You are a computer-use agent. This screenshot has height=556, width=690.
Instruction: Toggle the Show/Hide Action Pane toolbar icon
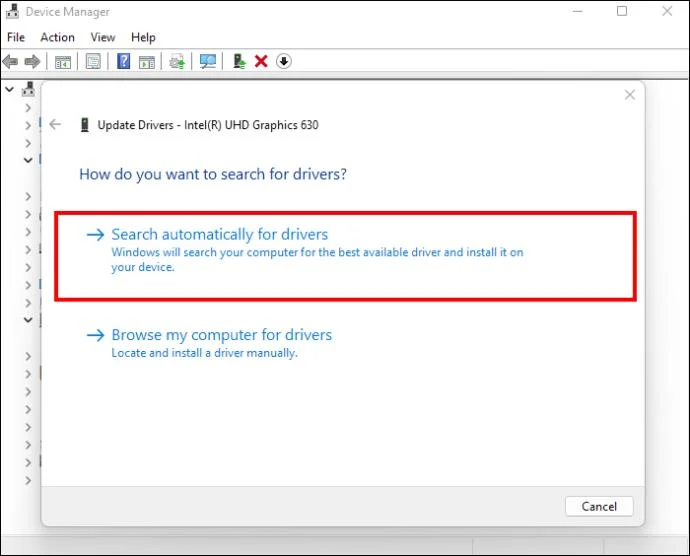click(x=147, y=62)
